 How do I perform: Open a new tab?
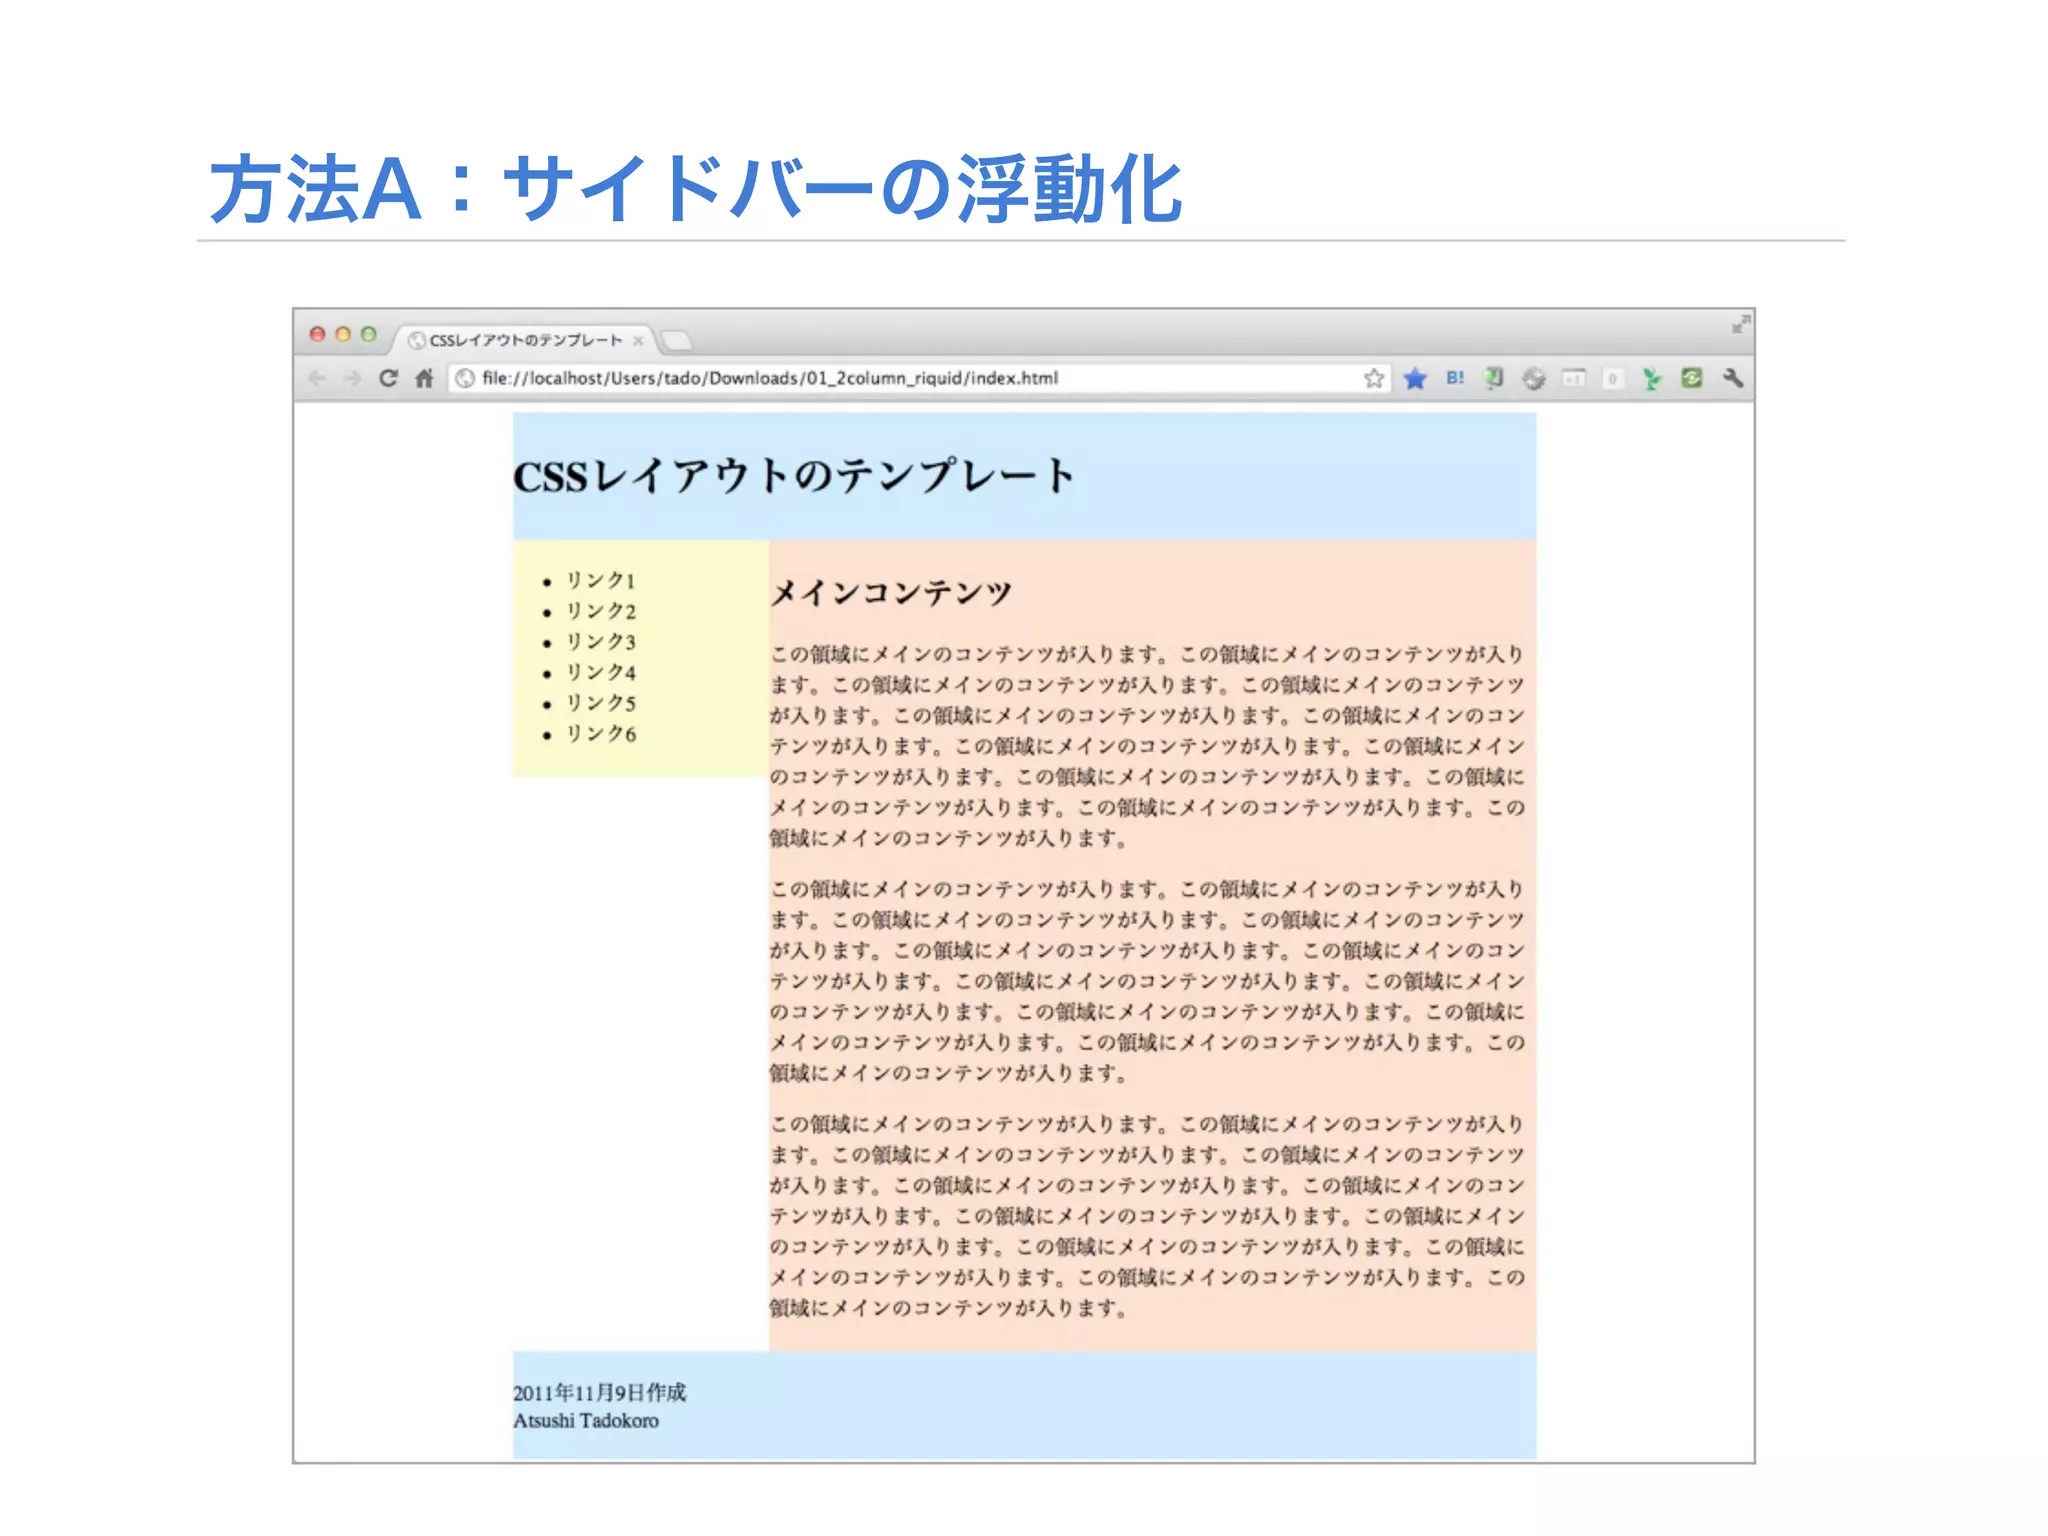tap(677, 341)
